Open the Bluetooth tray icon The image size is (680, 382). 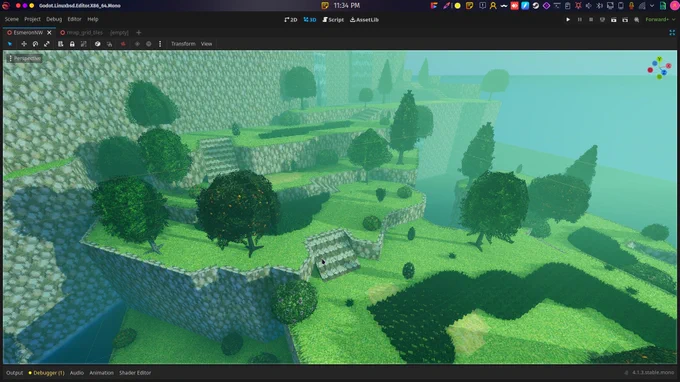pos(599,6)
